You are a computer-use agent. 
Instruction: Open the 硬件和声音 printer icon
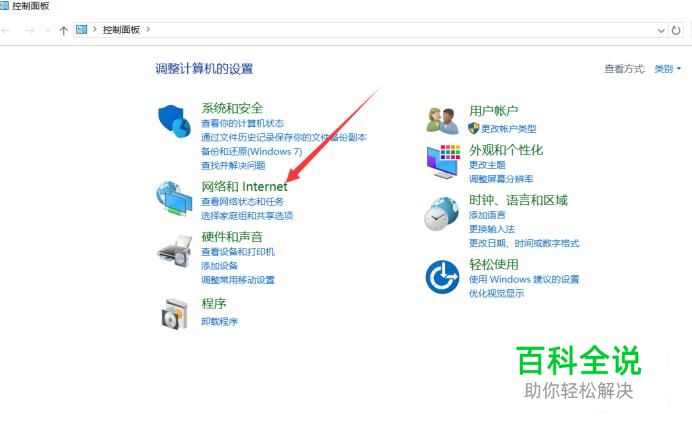[x=175, y=250]
